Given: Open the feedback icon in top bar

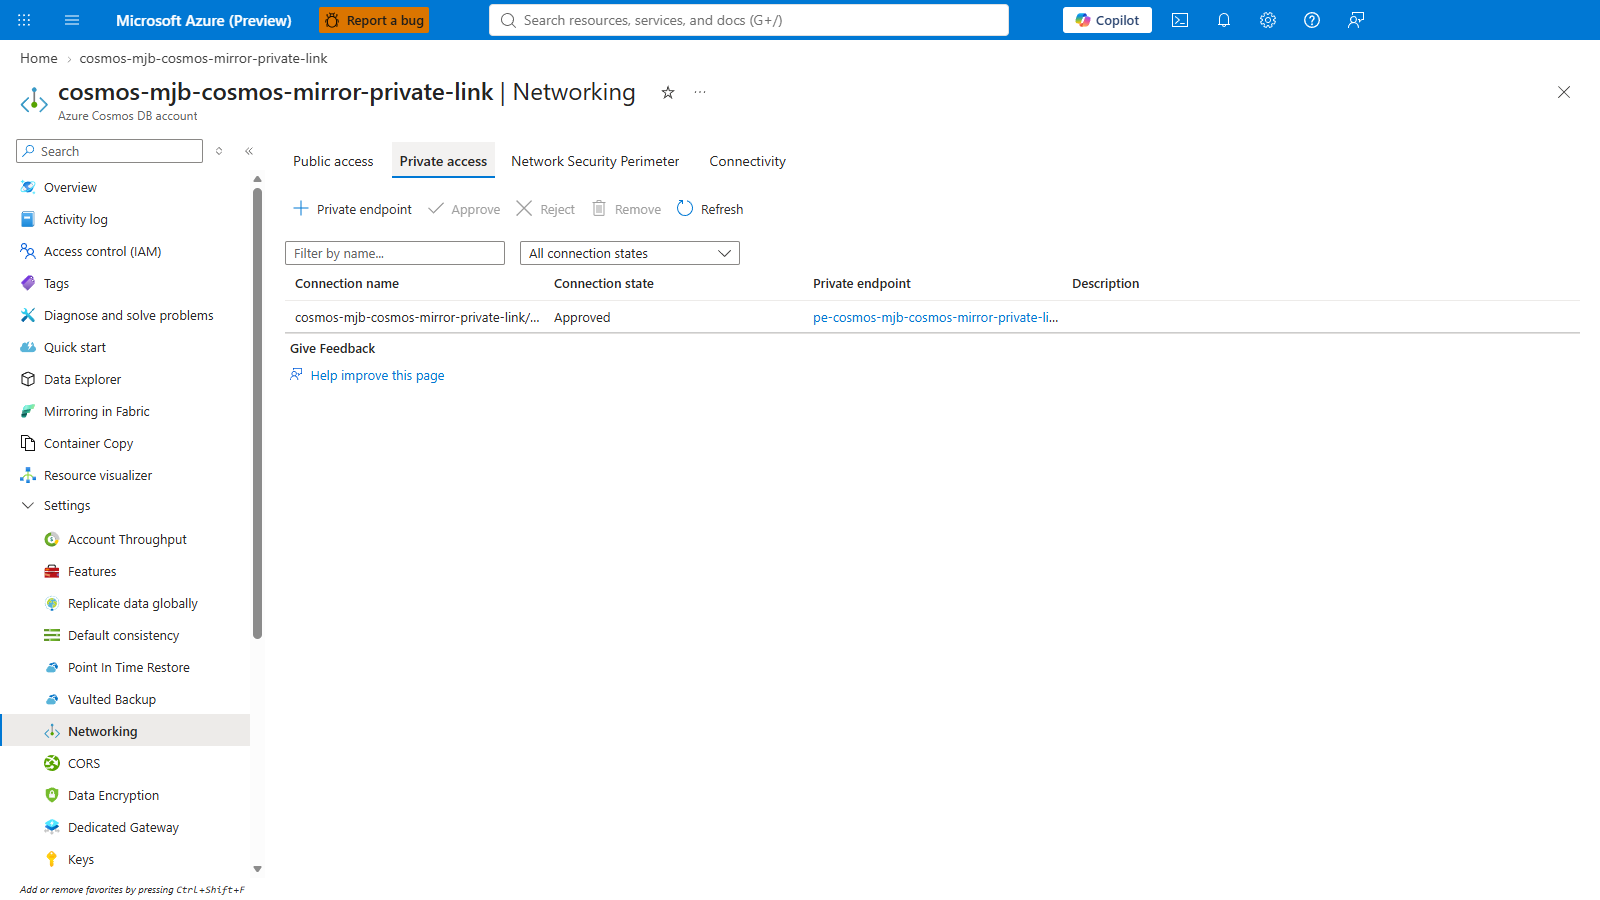Looking at the screenshot, I should click(1356, 20).
